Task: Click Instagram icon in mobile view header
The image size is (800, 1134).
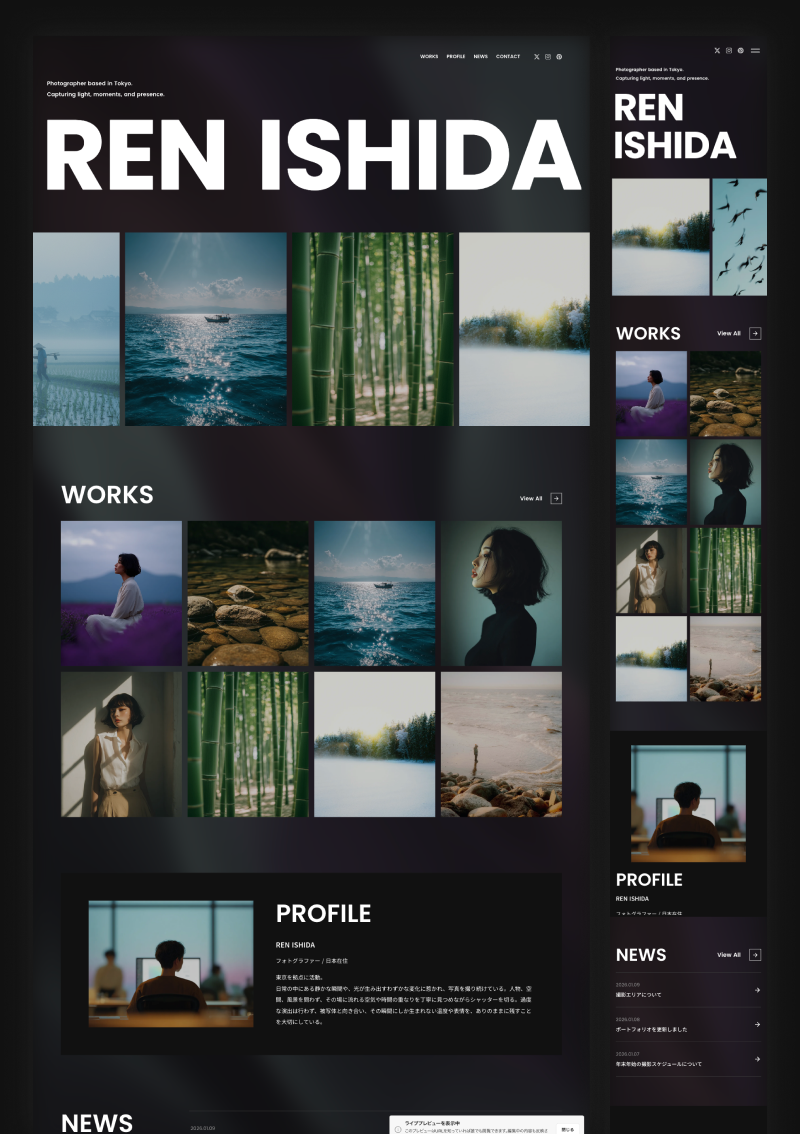Action: click(729, 51)
